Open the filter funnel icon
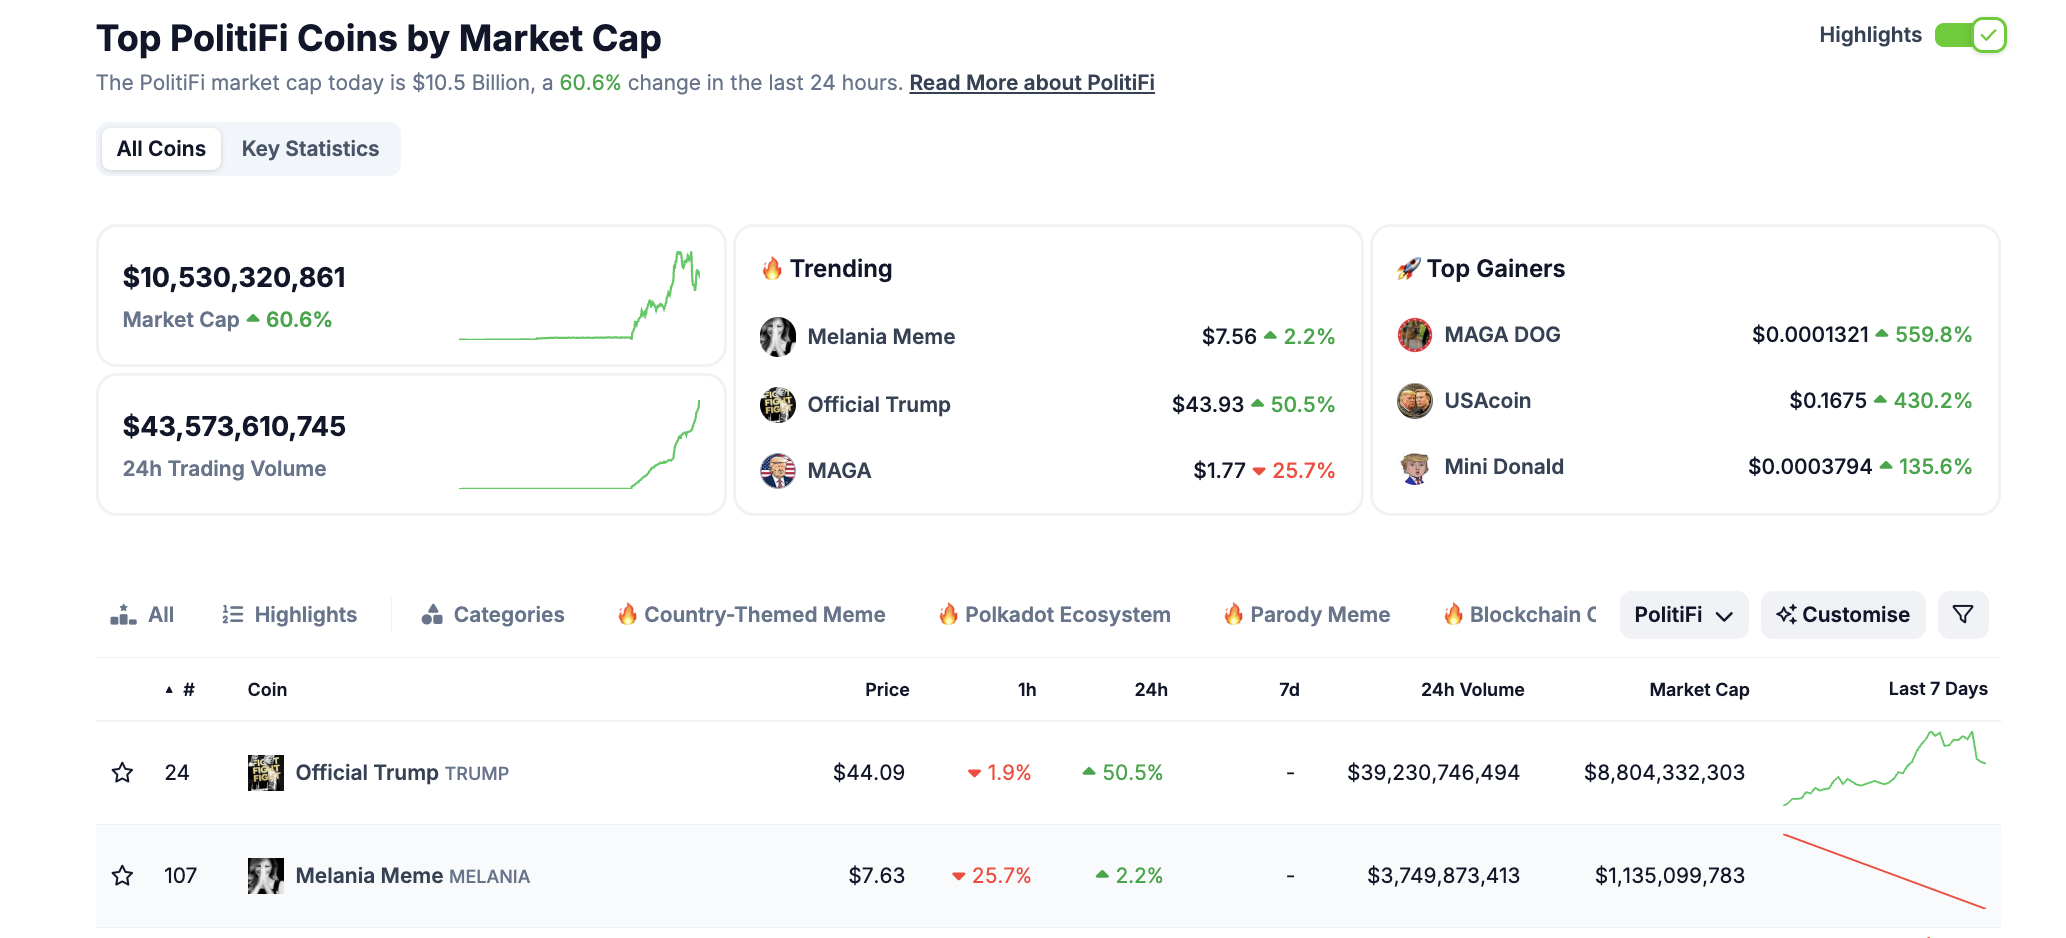The width and height of the screenshot is (2066, 938). (1962, 614)
